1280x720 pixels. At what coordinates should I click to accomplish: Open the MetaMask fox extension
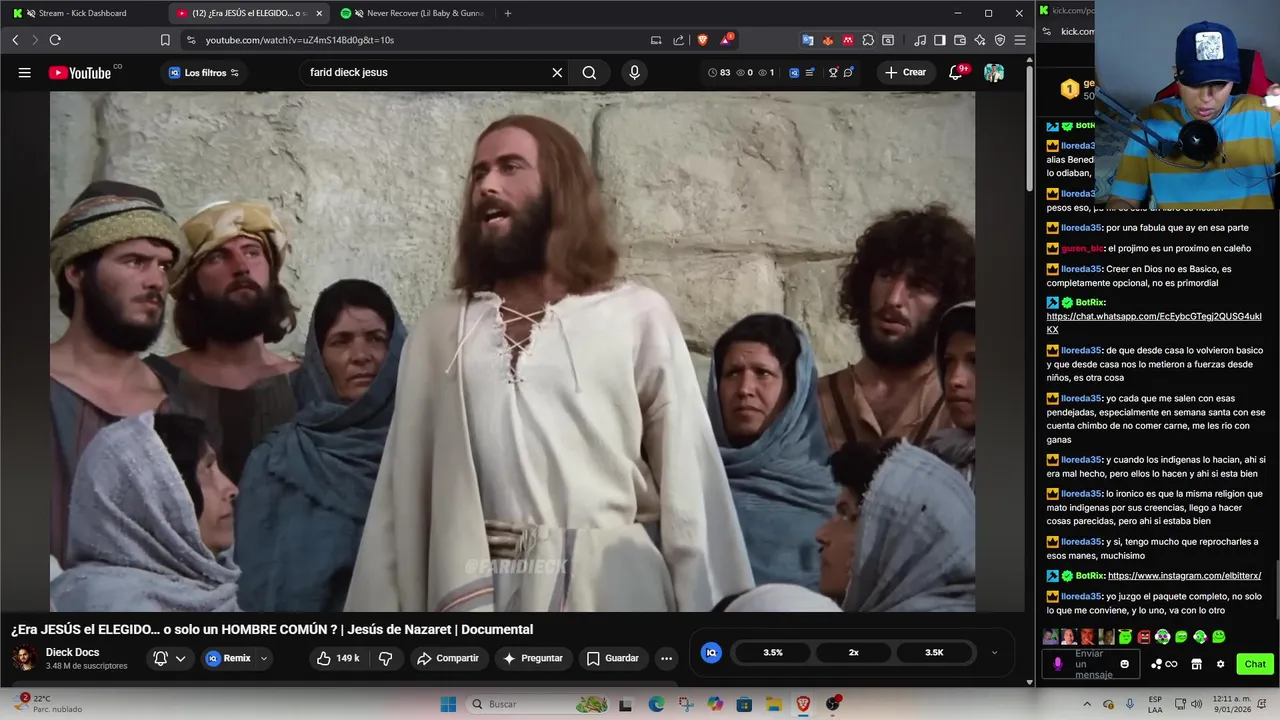point(828,40)
